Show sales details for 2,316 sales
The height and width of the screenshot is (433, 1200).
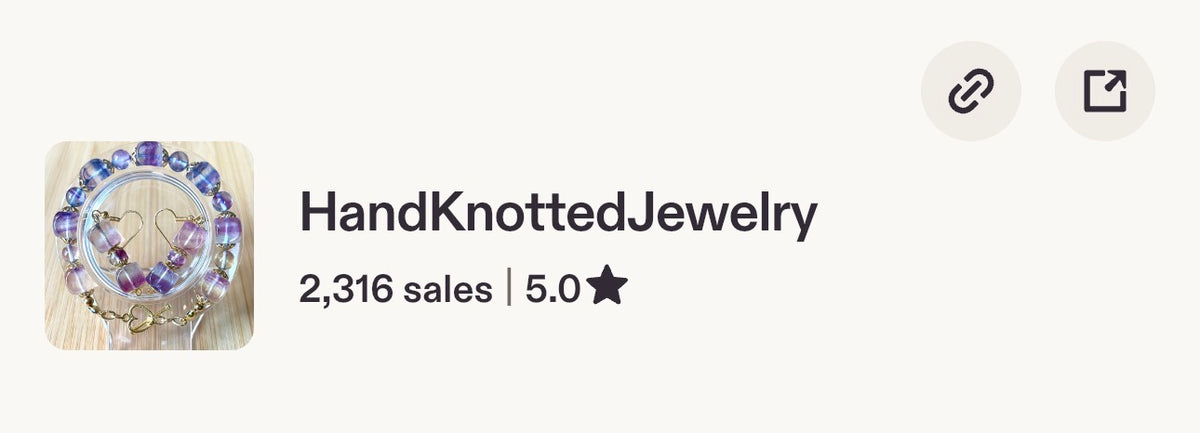[396, 290]
